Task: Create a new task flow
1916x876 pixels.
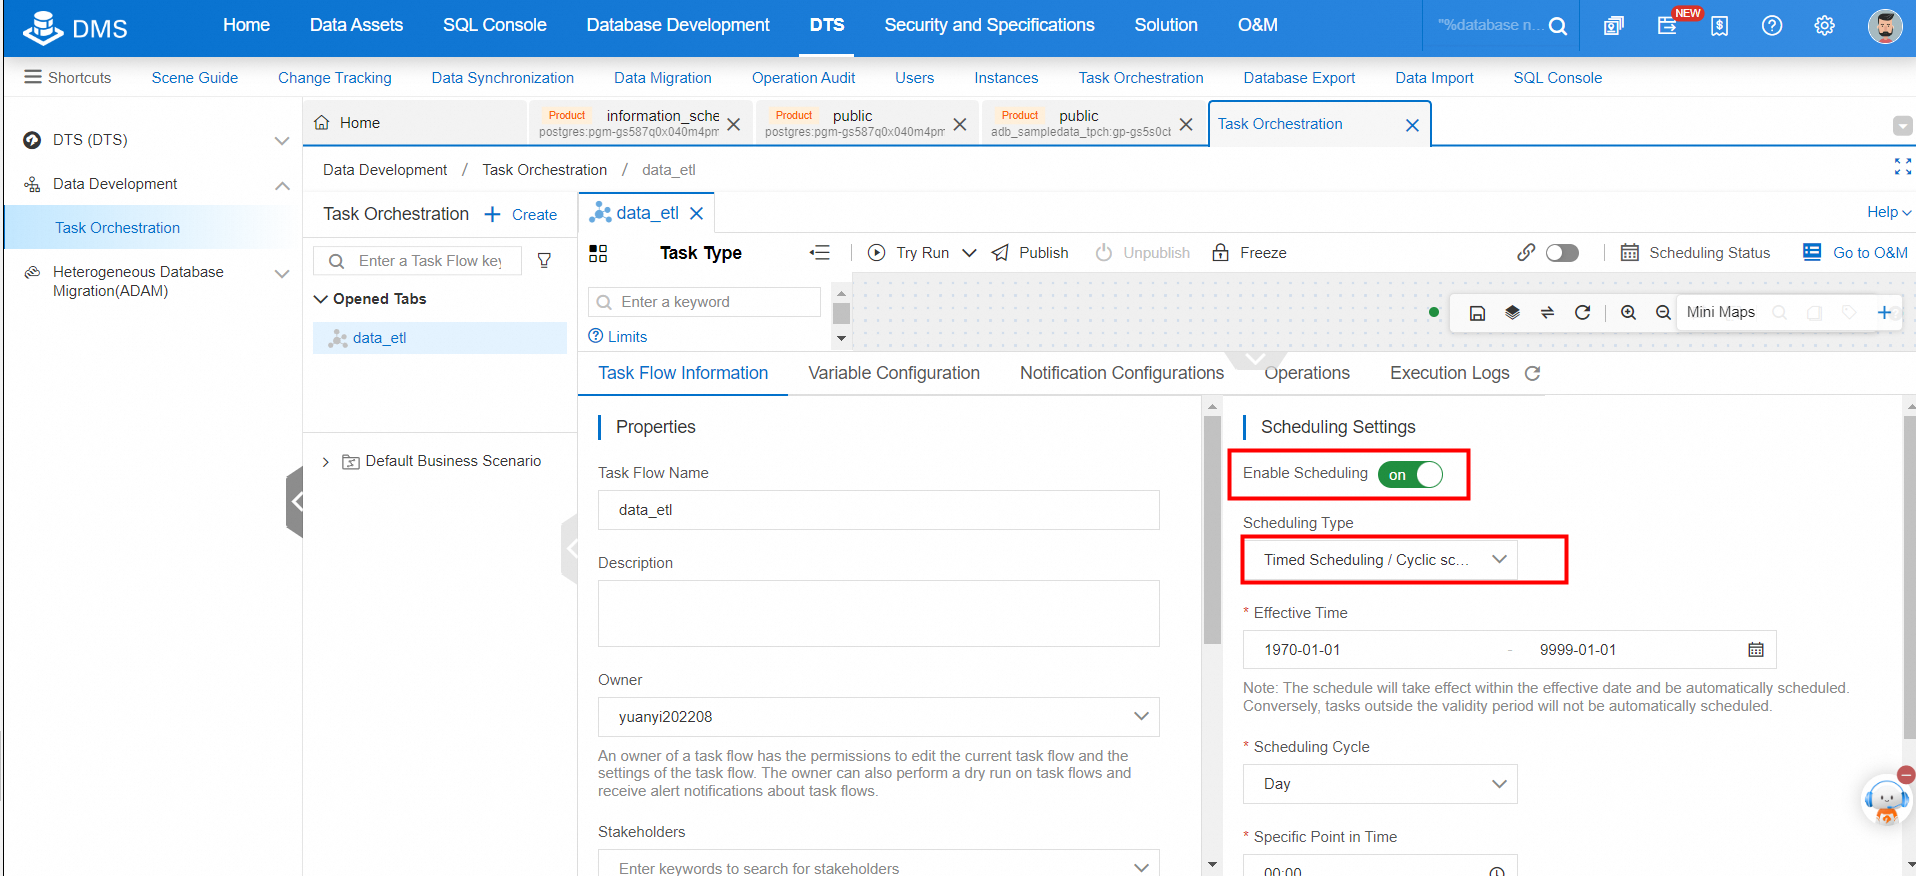Action: (521, 215)
